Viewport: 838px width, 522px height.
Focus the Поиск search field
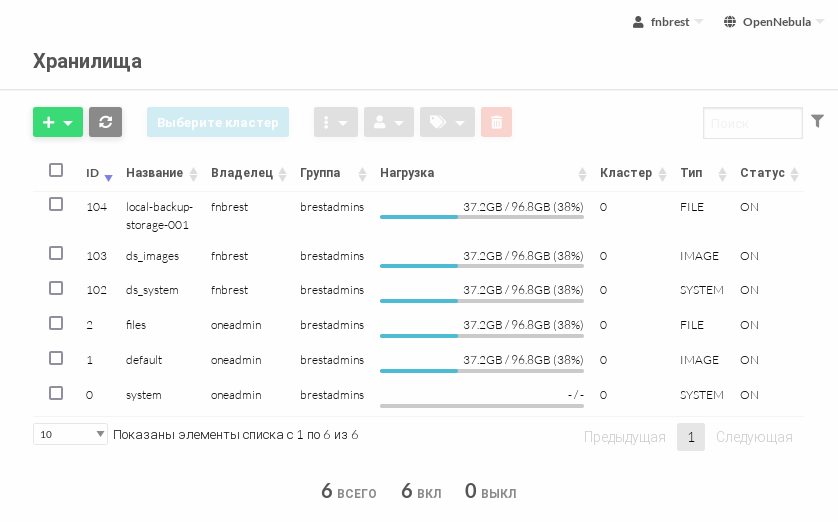(752, 123)
